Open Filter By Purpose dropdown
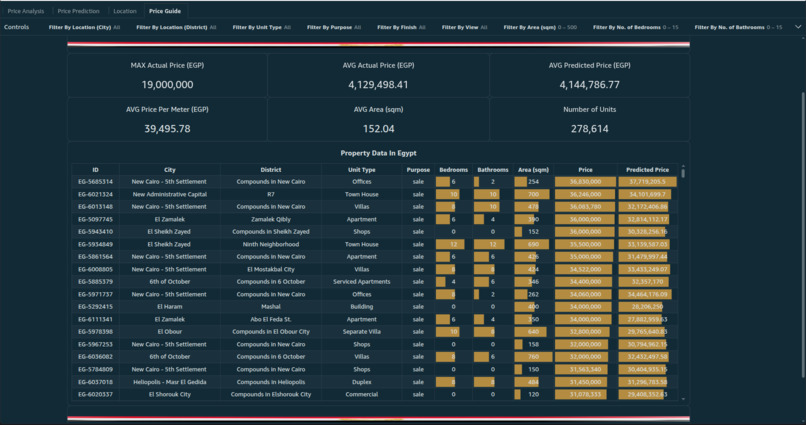806x425 pixels. click(x=334, y=27)
